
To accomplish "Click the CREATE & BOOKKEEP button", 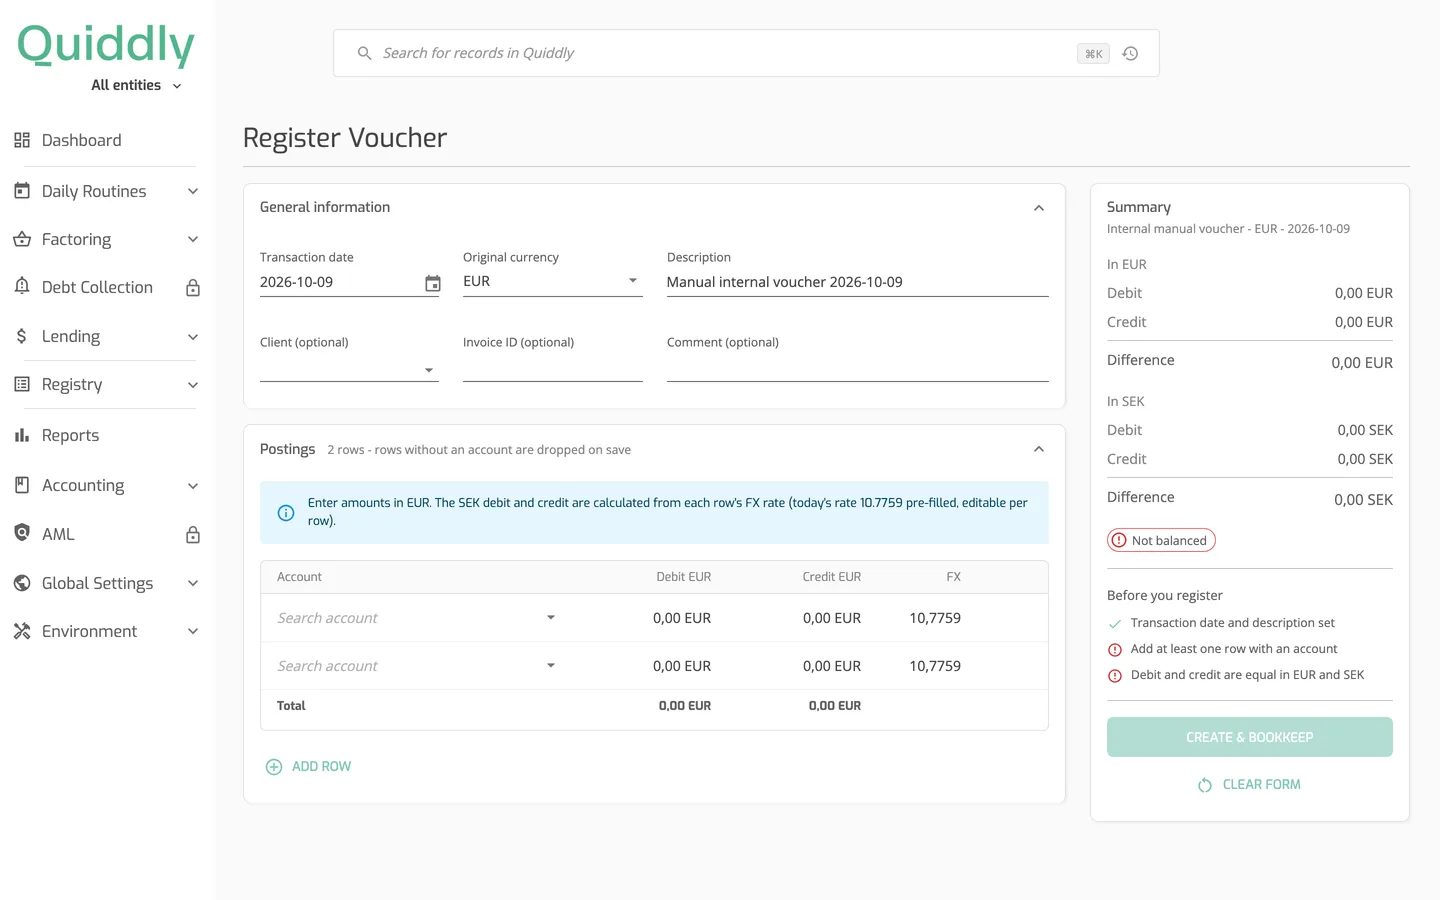I will click(1249, 737).
